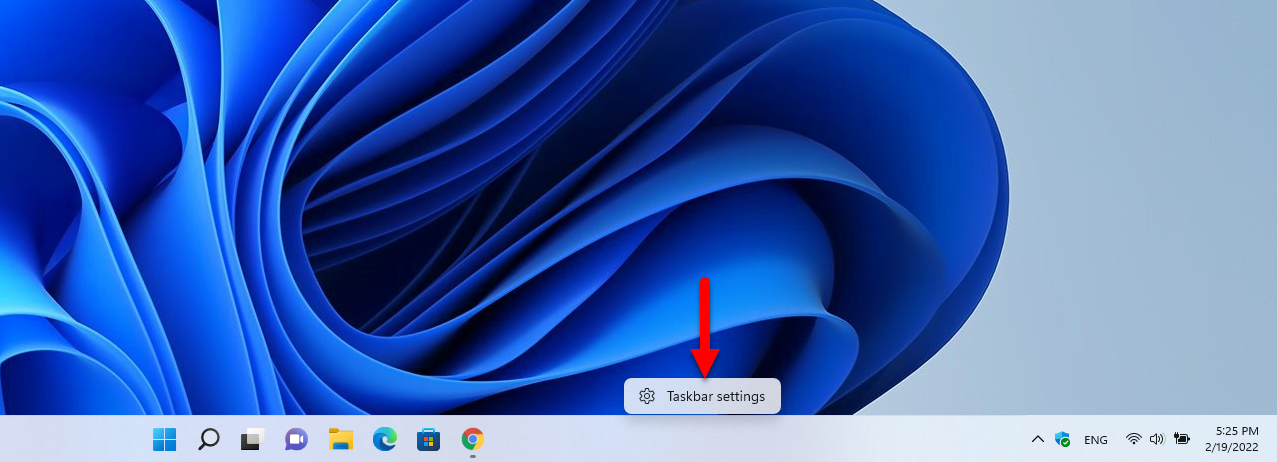
Task: Select the Taskbar settings menu entry
Action: (702, 396)
